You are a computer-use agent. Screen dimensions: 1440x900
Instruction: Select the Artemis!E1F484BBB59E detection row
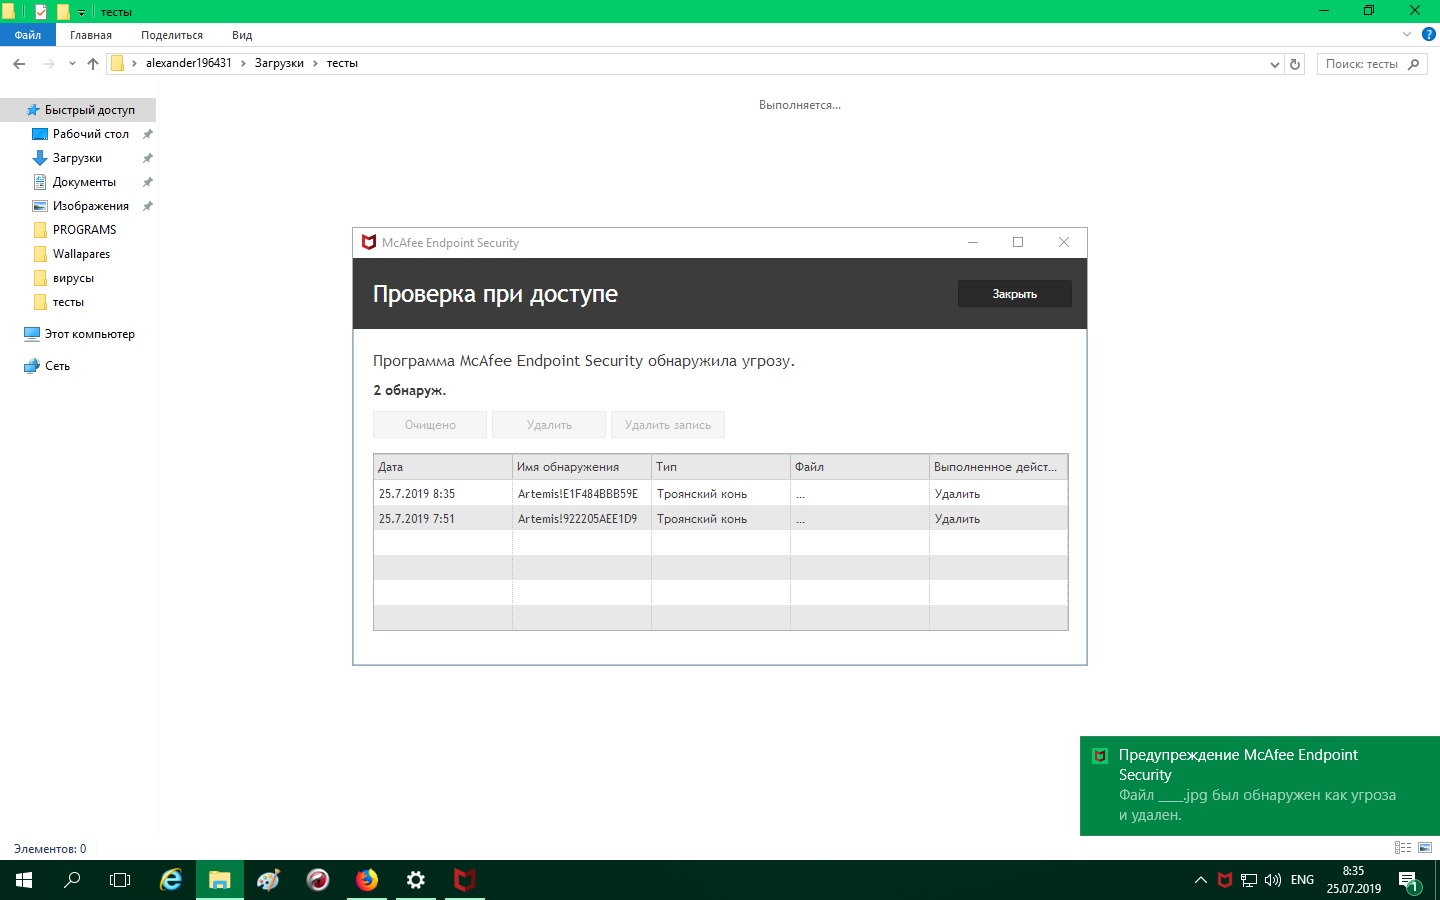[x=577, y=494]
